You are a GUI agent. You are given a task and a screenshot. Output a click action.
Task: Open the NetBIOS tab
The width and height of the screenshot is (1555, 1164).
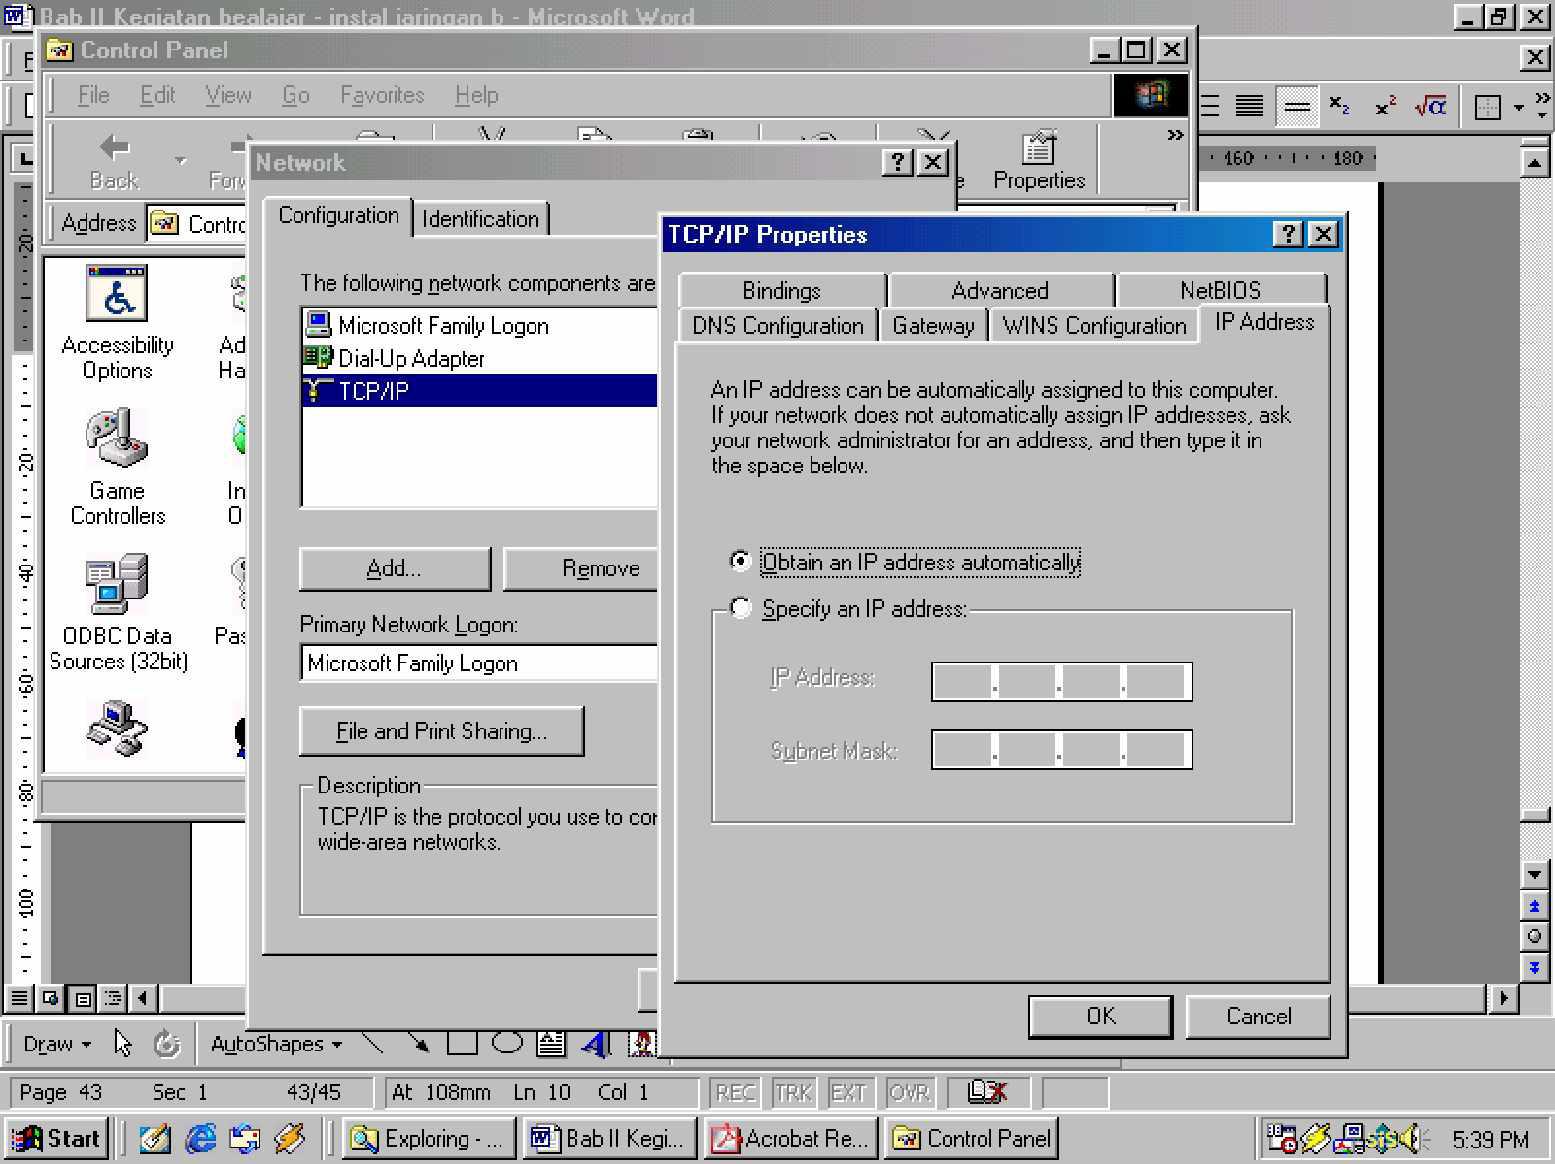point(1220,291)
